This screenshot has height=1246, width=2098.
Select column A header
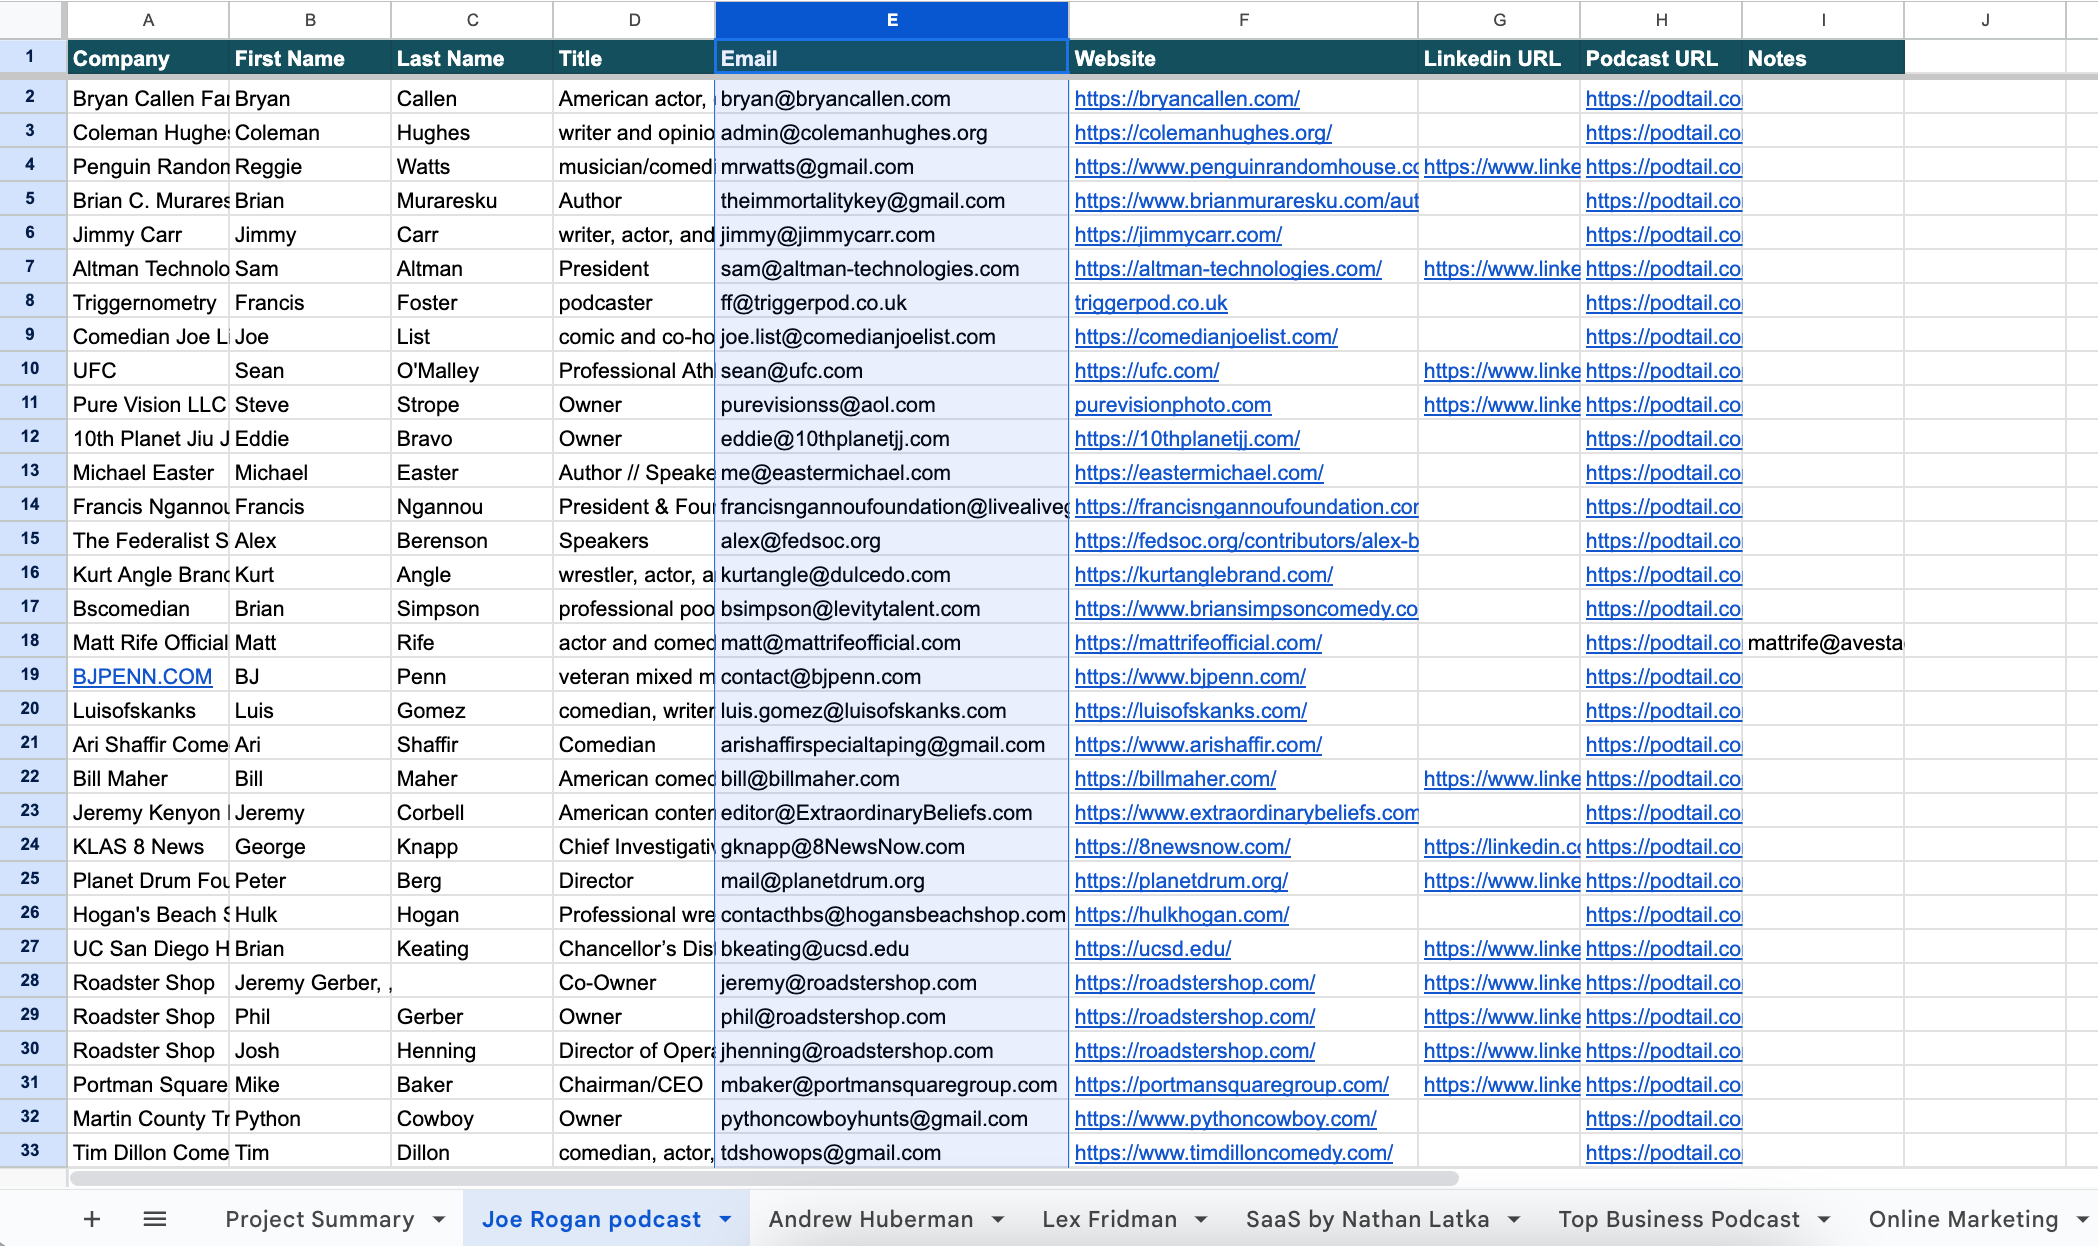coord(148,20)
